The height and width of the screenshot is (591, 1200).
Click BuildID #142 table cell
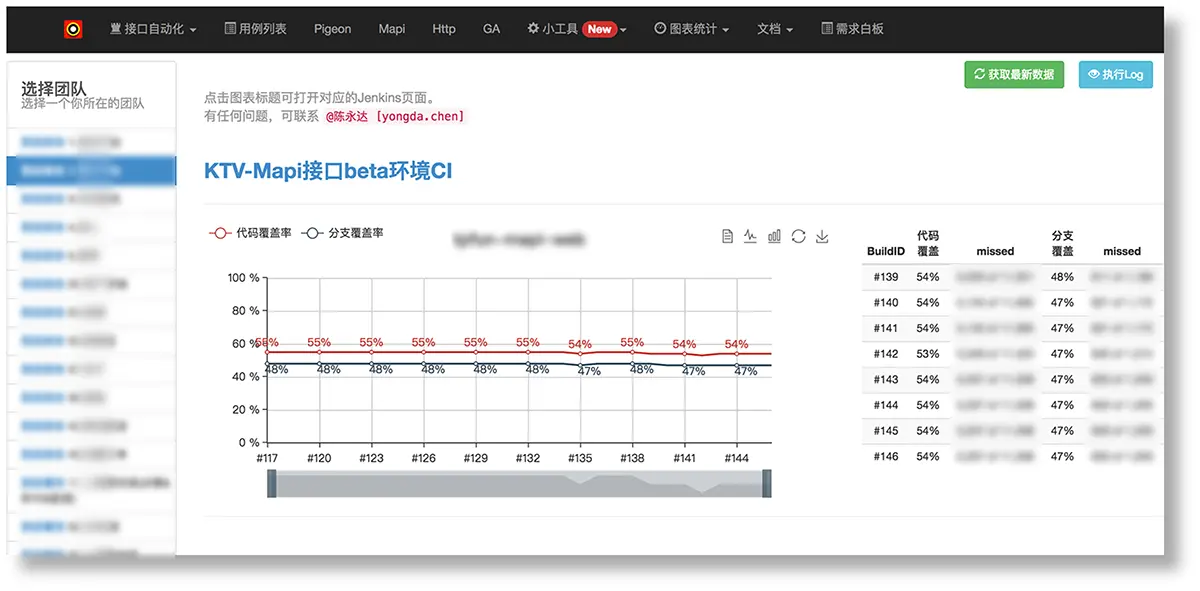tap(885, 354)
